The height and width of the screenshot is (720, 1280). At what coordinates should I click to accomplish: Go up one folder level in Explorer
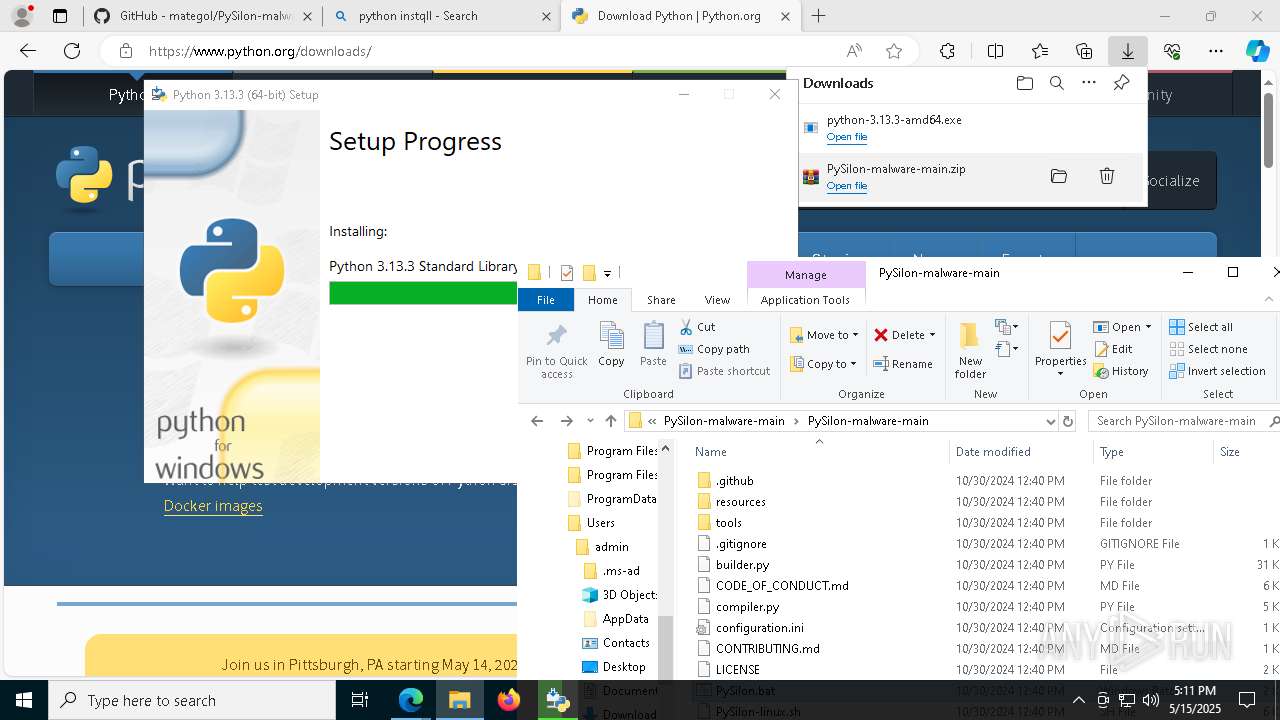(611, 421)
